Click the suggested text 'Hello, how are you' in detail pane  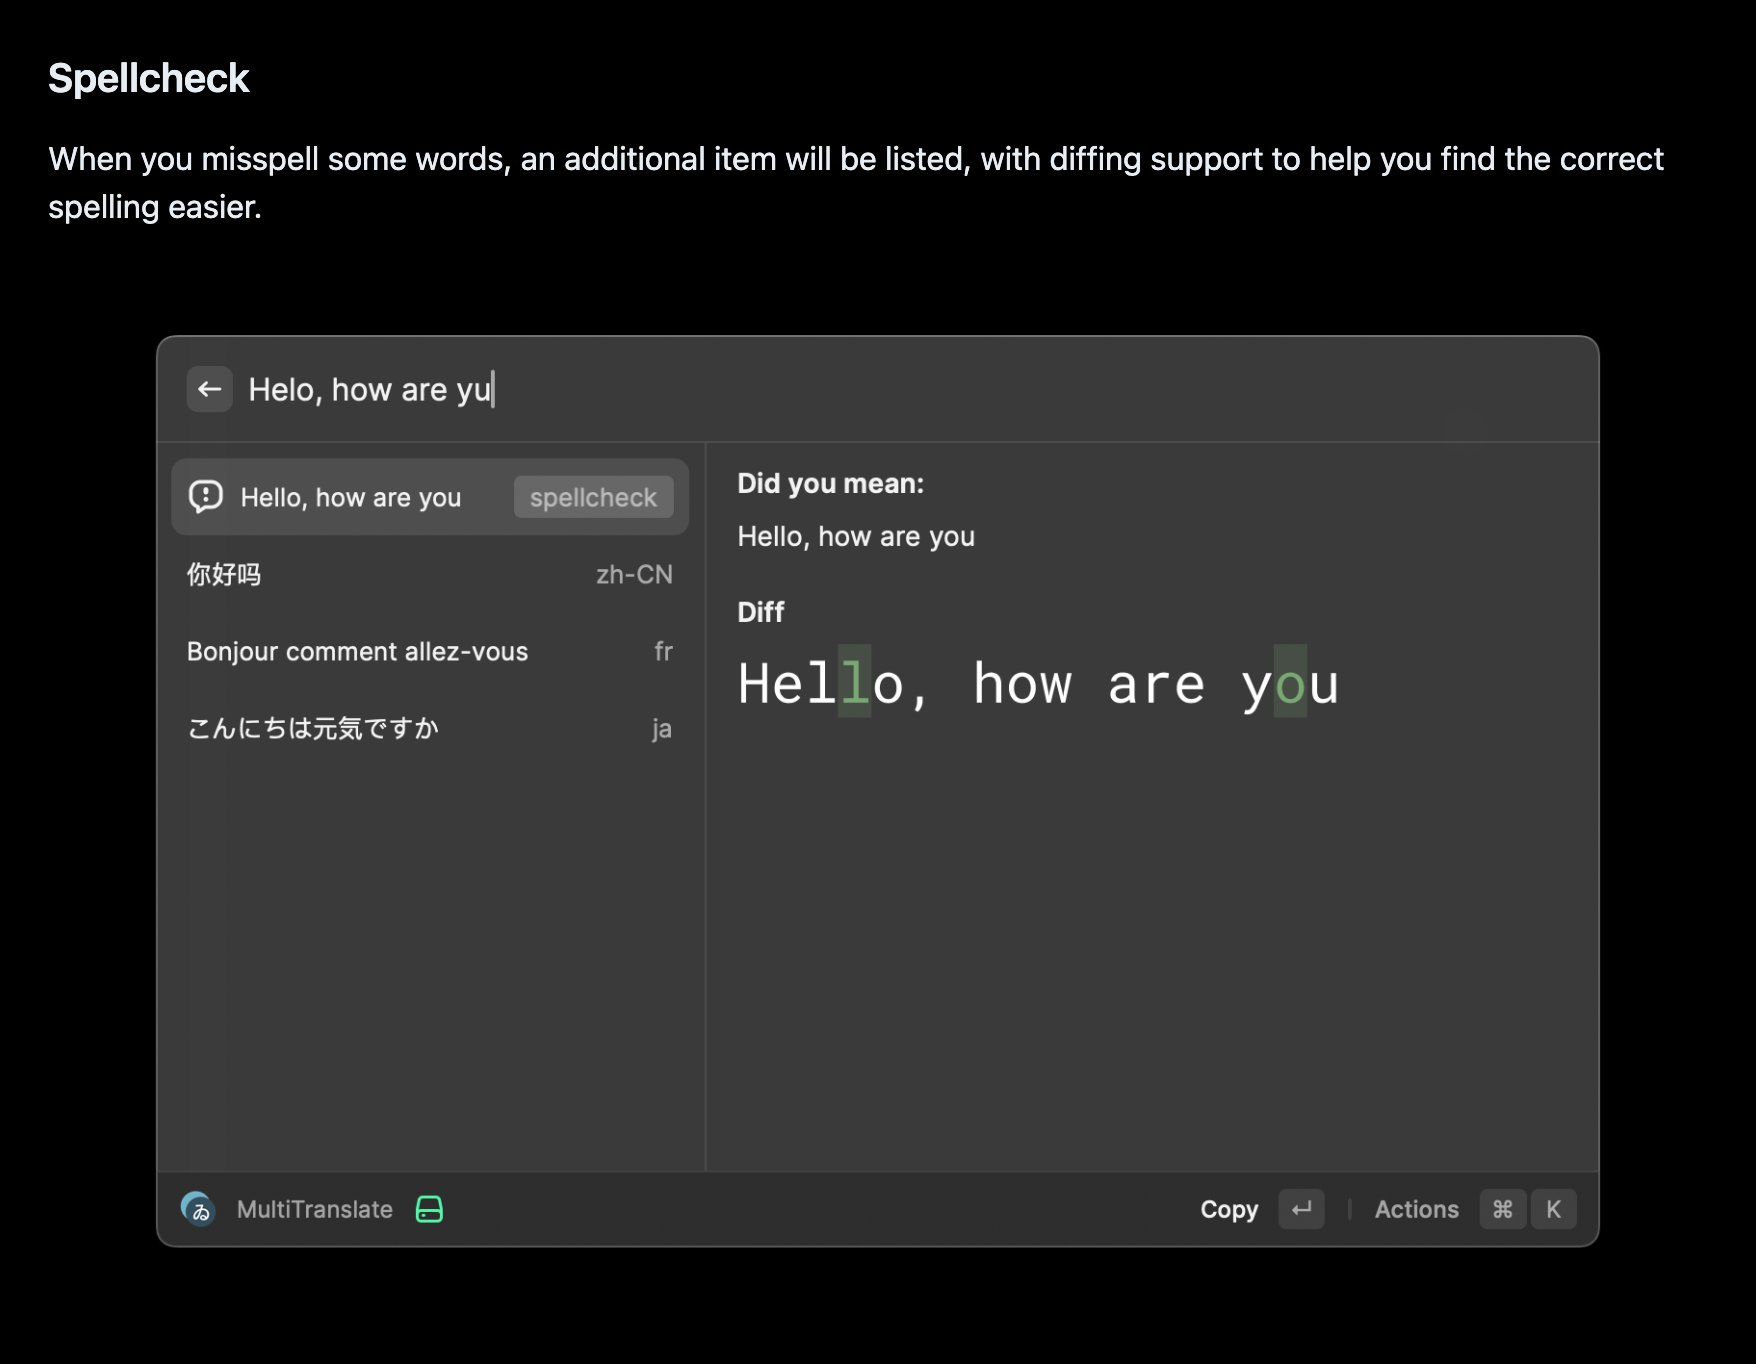point(856,536)
